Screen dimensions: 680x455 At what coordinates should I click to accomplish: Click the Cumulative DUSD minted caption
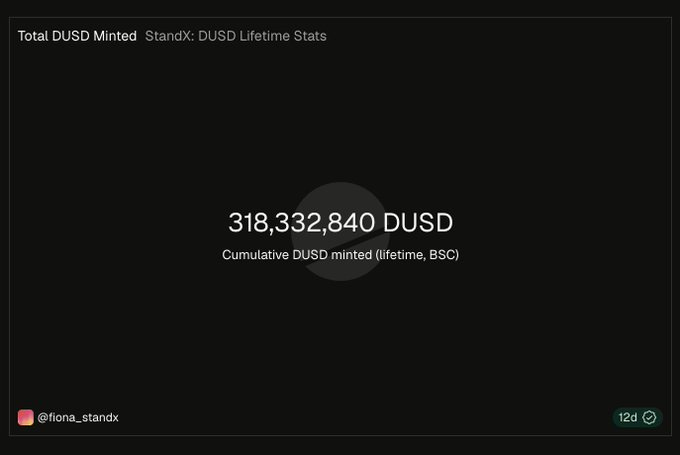297,255
